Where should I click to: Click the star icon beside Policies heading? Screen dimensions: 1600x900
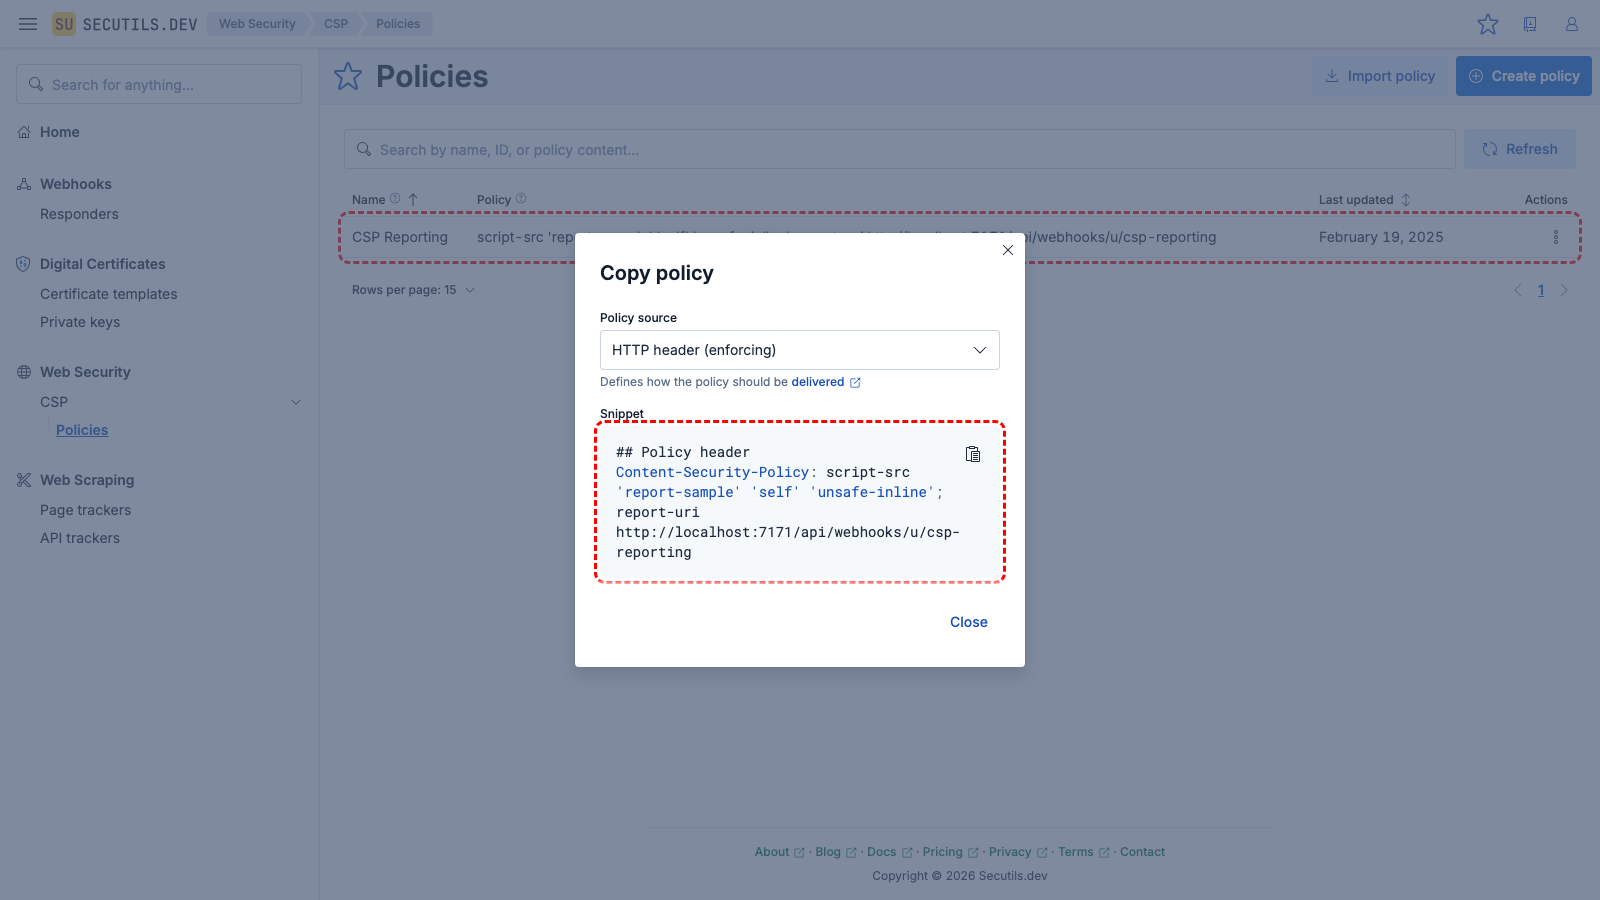[348, 76]
